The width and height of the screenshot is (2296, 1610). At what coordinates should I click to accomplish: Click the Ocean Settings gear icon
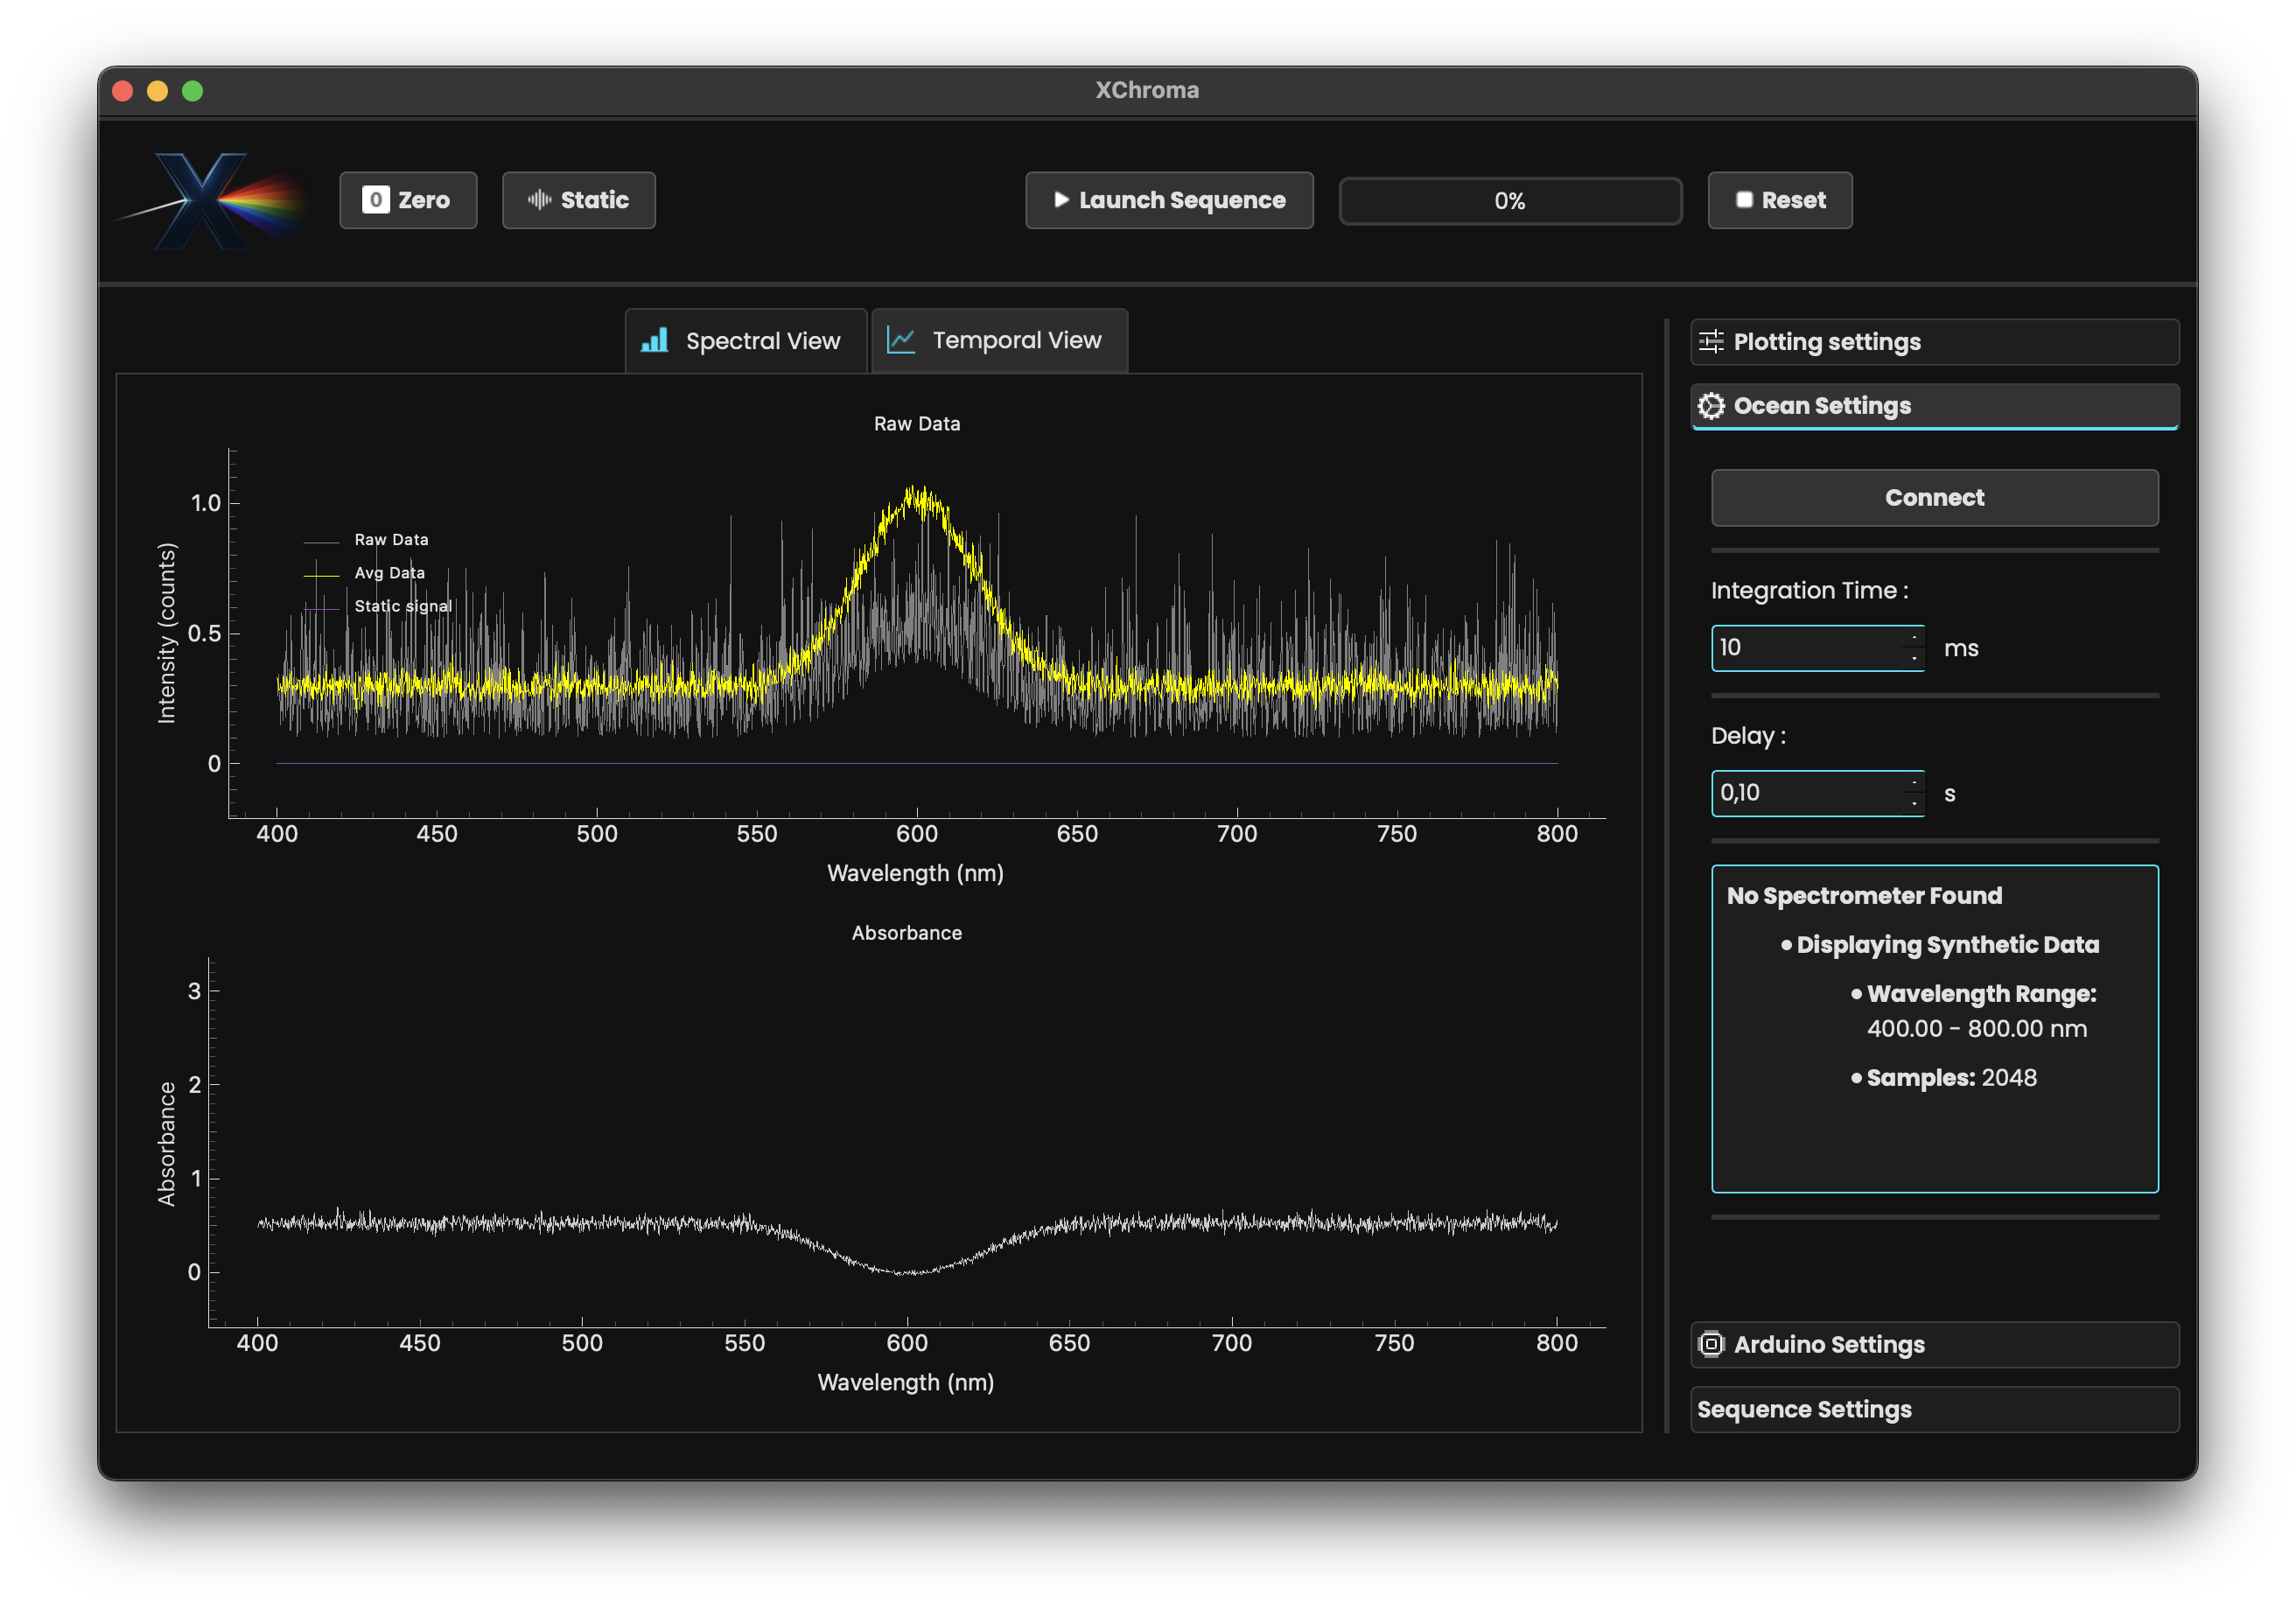[1711, 406]
